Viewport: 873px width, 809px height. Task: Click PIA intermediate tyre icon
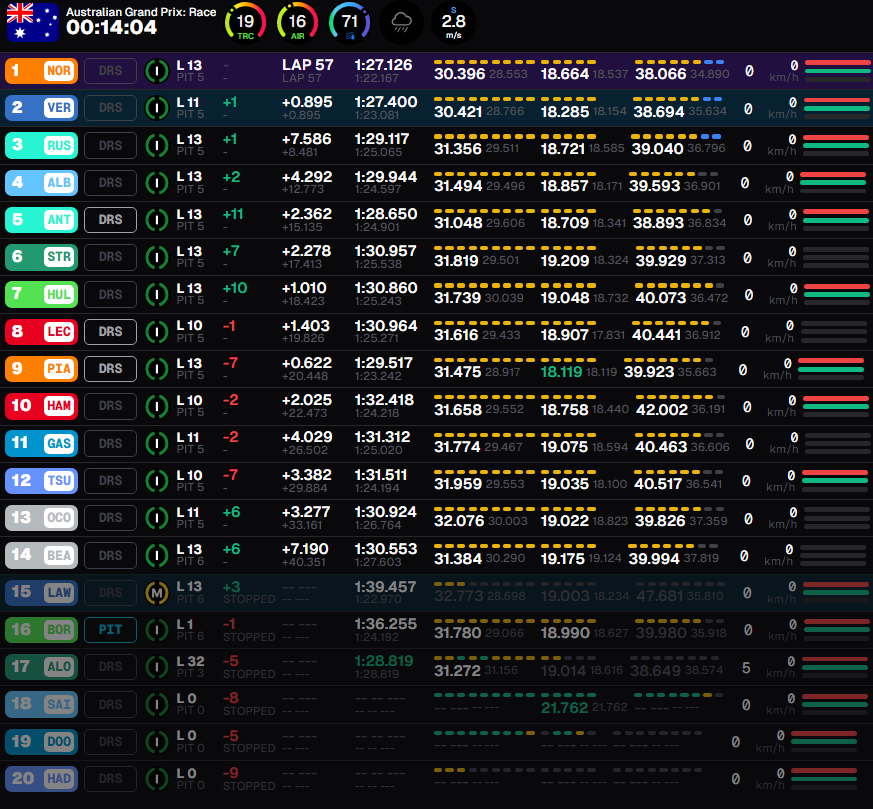coord(156,369)
